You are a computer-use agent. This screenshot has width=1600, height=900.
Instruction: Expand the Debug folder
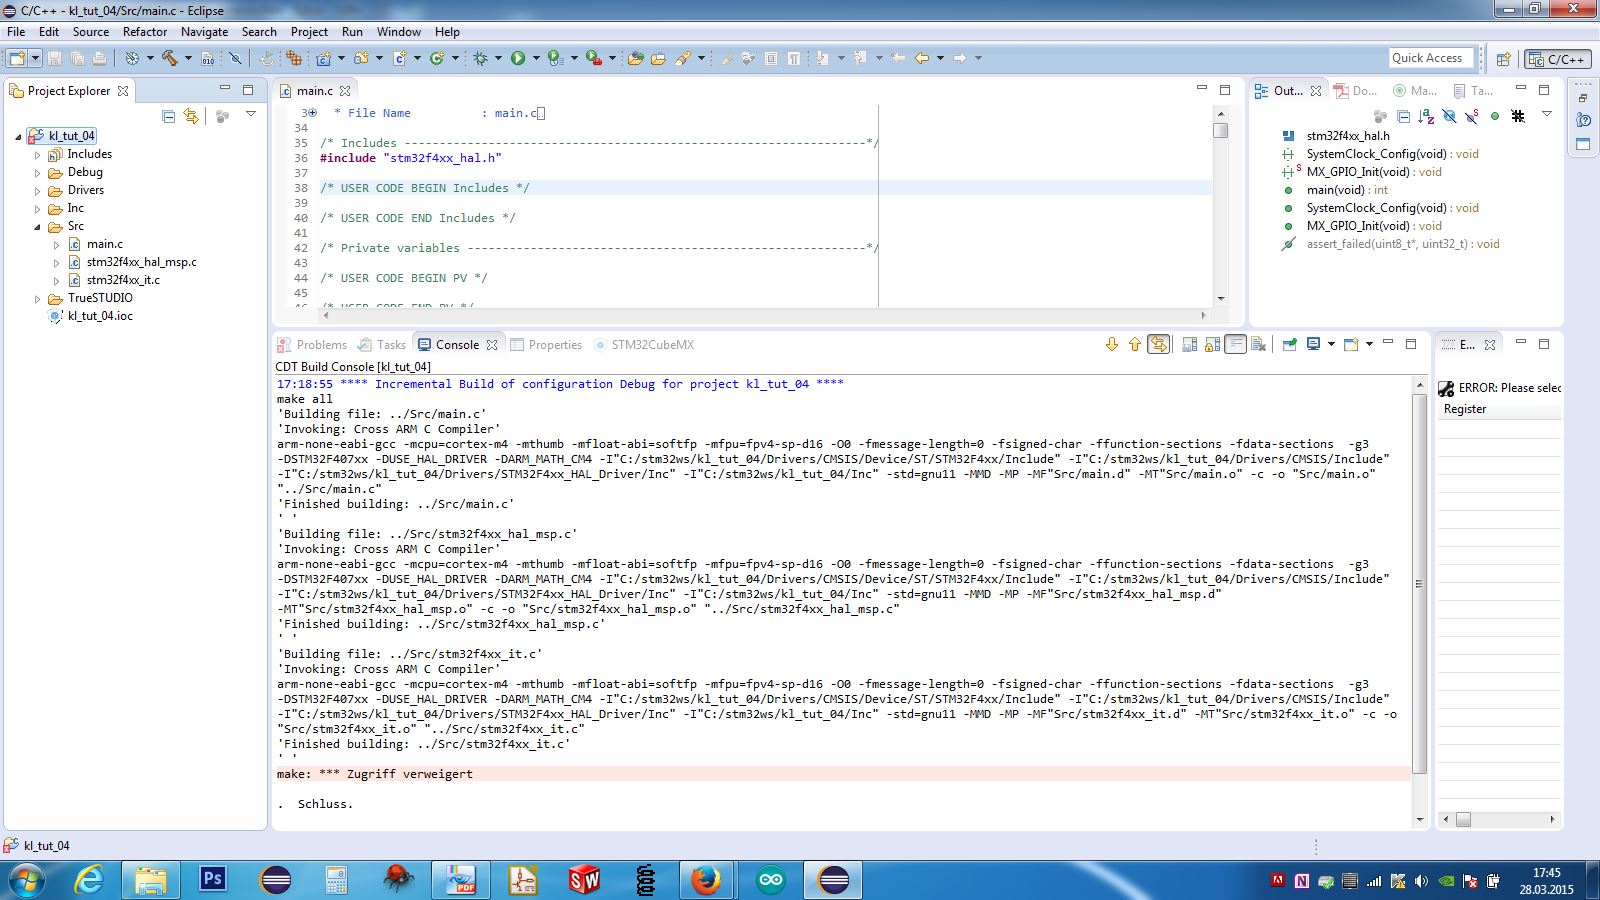(37, 173)
